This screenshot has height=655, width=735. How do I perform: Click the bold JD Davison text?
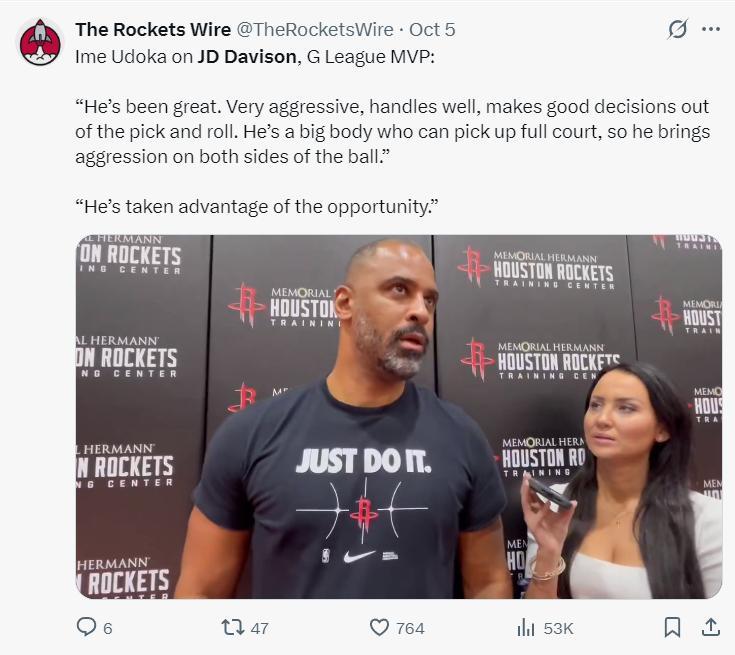(247, 57)
